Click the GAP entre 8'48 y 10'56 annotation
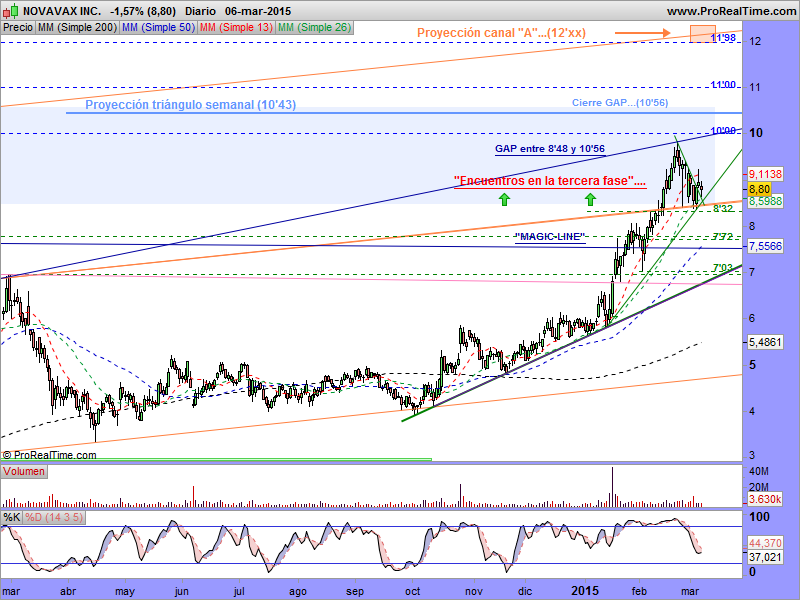 click(550, 149)
